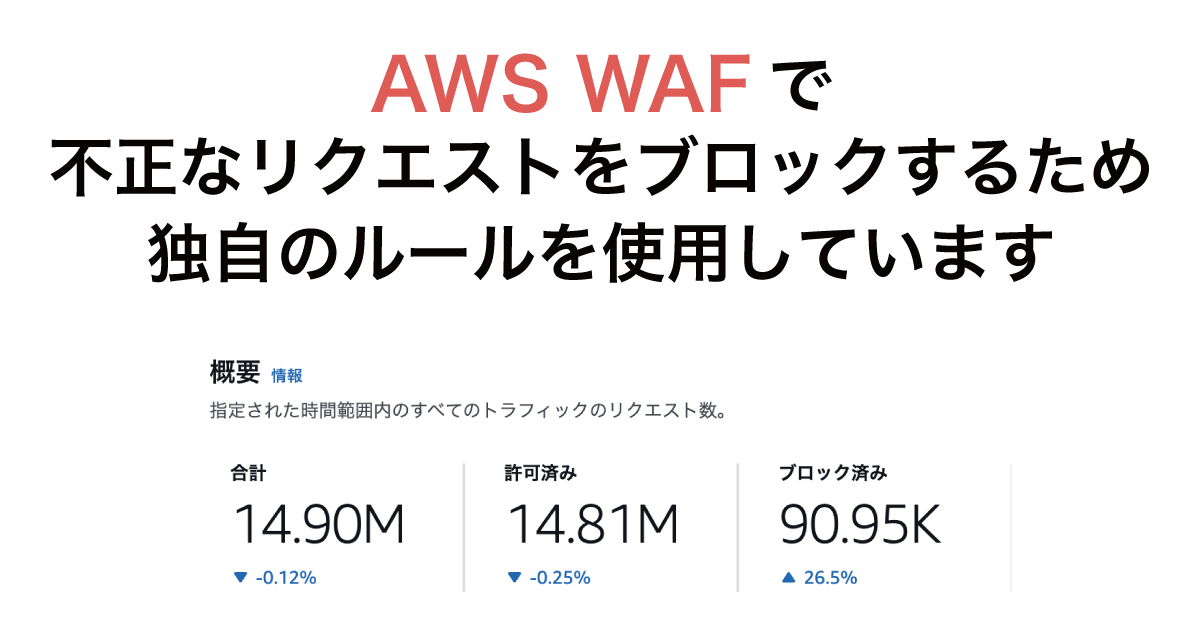
Task: Select the ブロック済み metric label
Action: [833, 473]
